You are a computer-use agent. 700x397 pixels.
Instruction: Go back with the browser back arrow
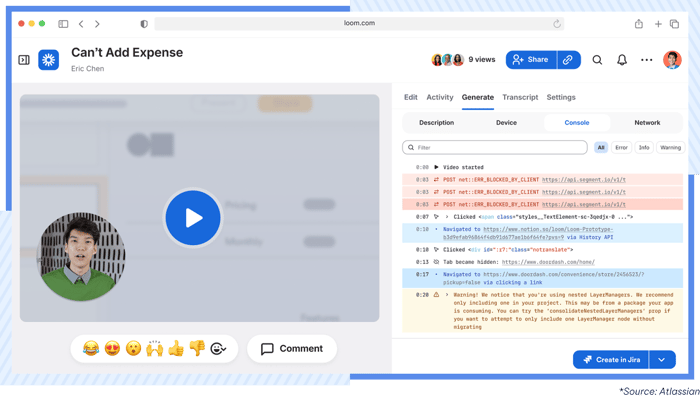[x=81, y=24]
